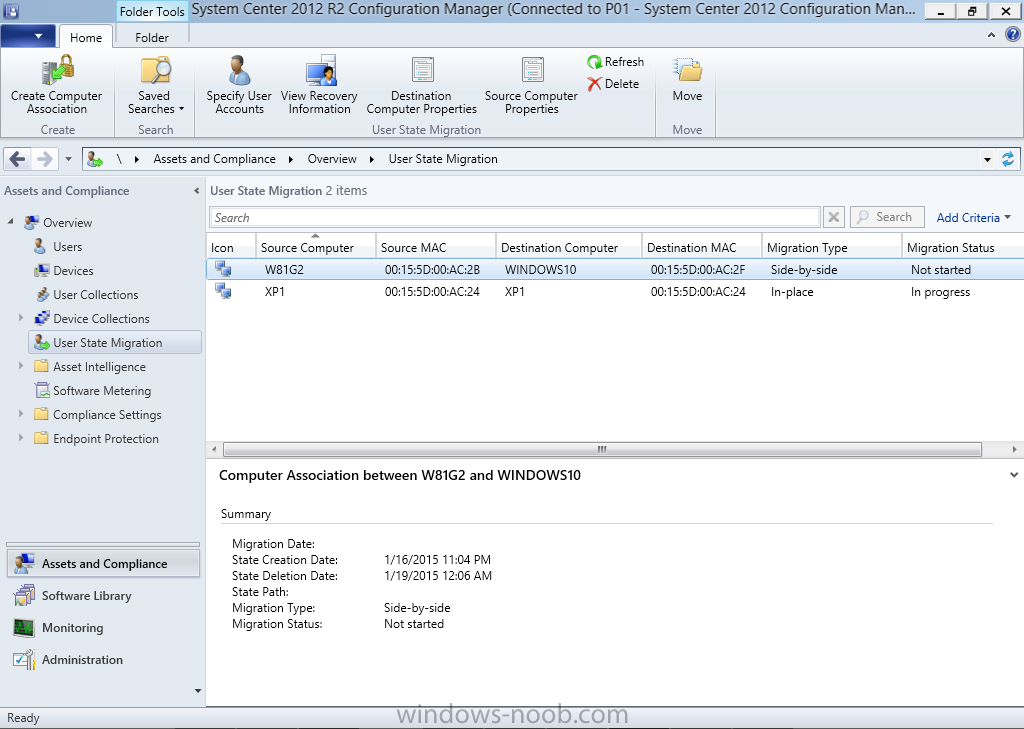The height and width of the screenshot is (729, 1024).
Task: Switch to the Folder ribbon tab
Action: click(x=152, y=37)
